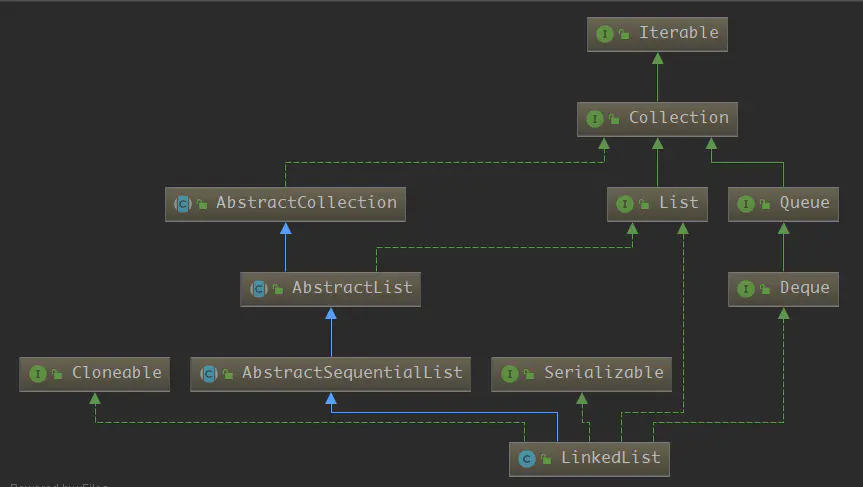
Task: Click the public lock icon beside Deque
Action: click(x=765, y=289)
